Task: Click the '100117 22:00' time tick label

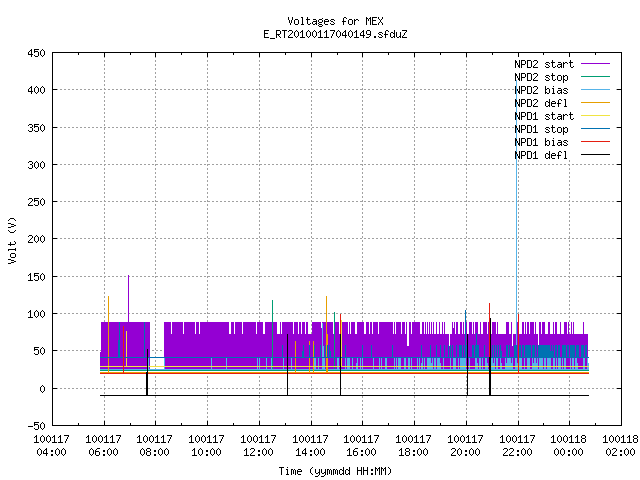Action: 517,445
